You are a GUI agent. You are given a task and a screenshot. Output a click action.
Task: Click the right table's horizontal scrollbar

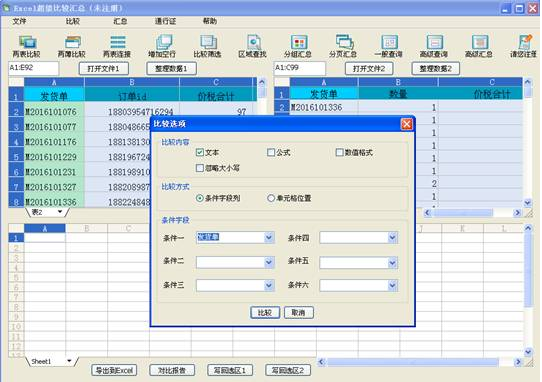point(472,213)
